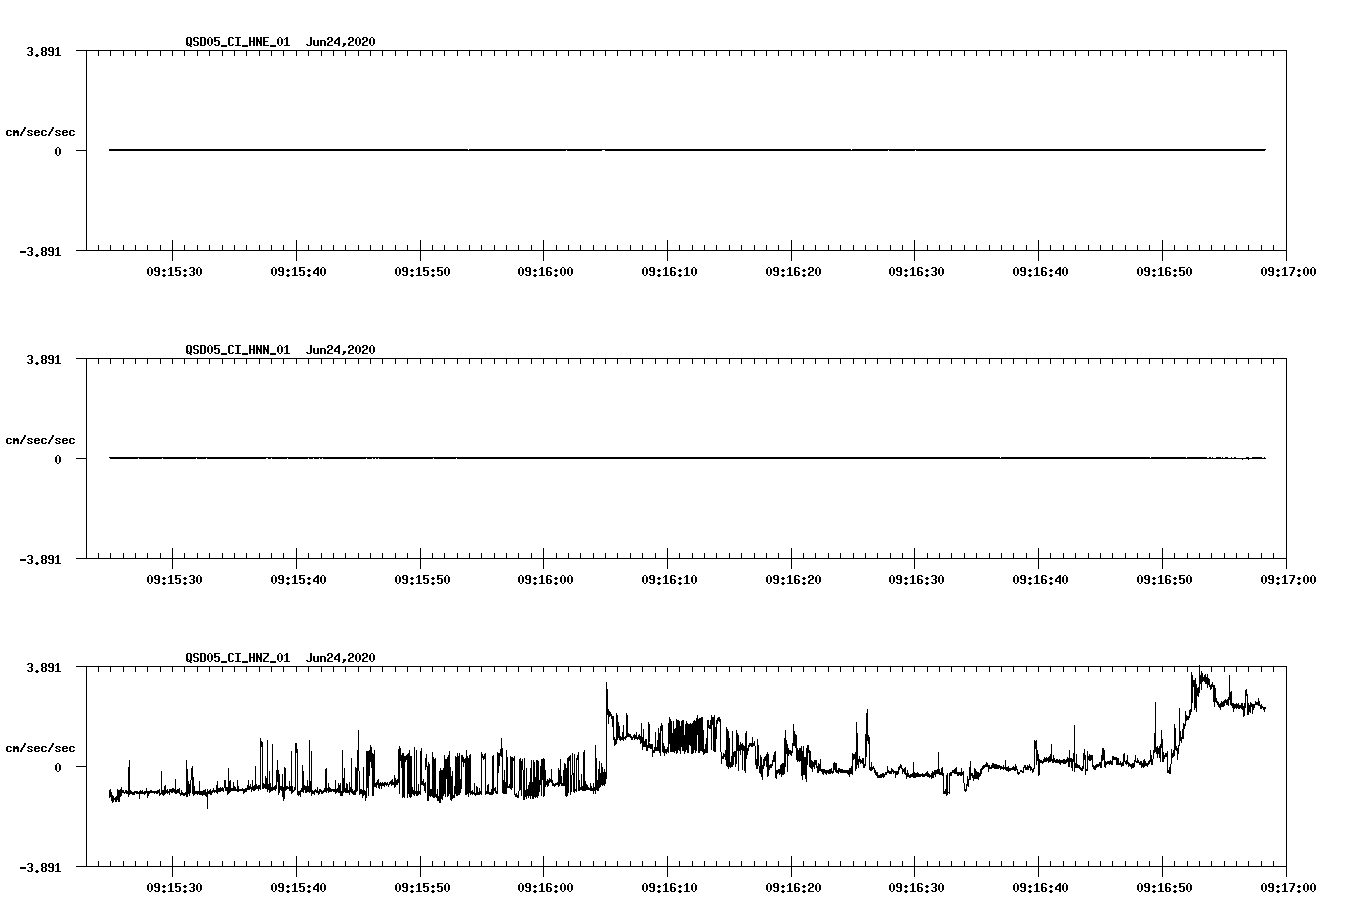Click 09:15:30 time label under HNZ plot
Viewport: 1358px width, 924px height.
(174, 888)
